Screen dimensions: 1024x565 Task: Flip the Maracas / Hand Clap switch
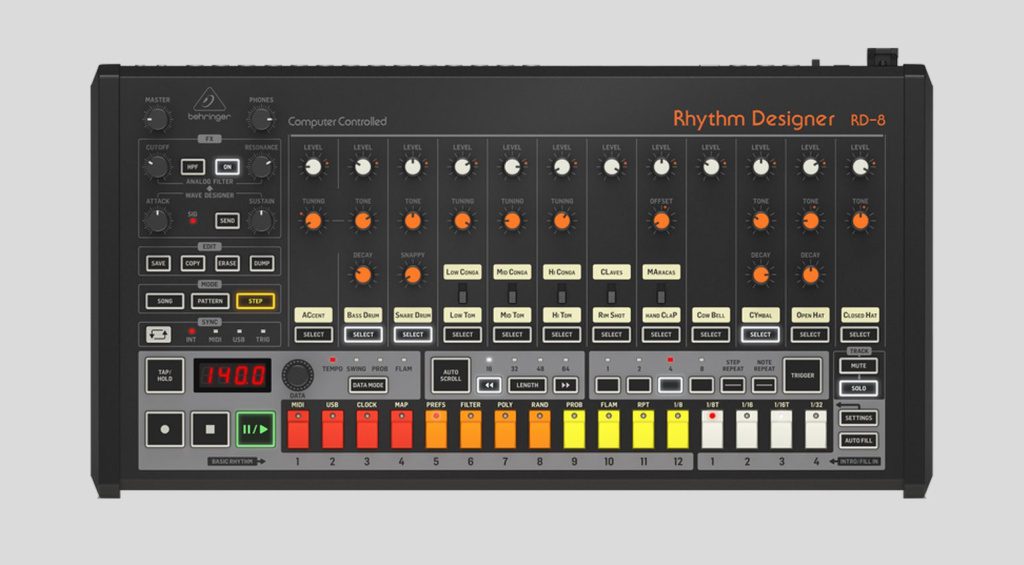coord(661,293)
